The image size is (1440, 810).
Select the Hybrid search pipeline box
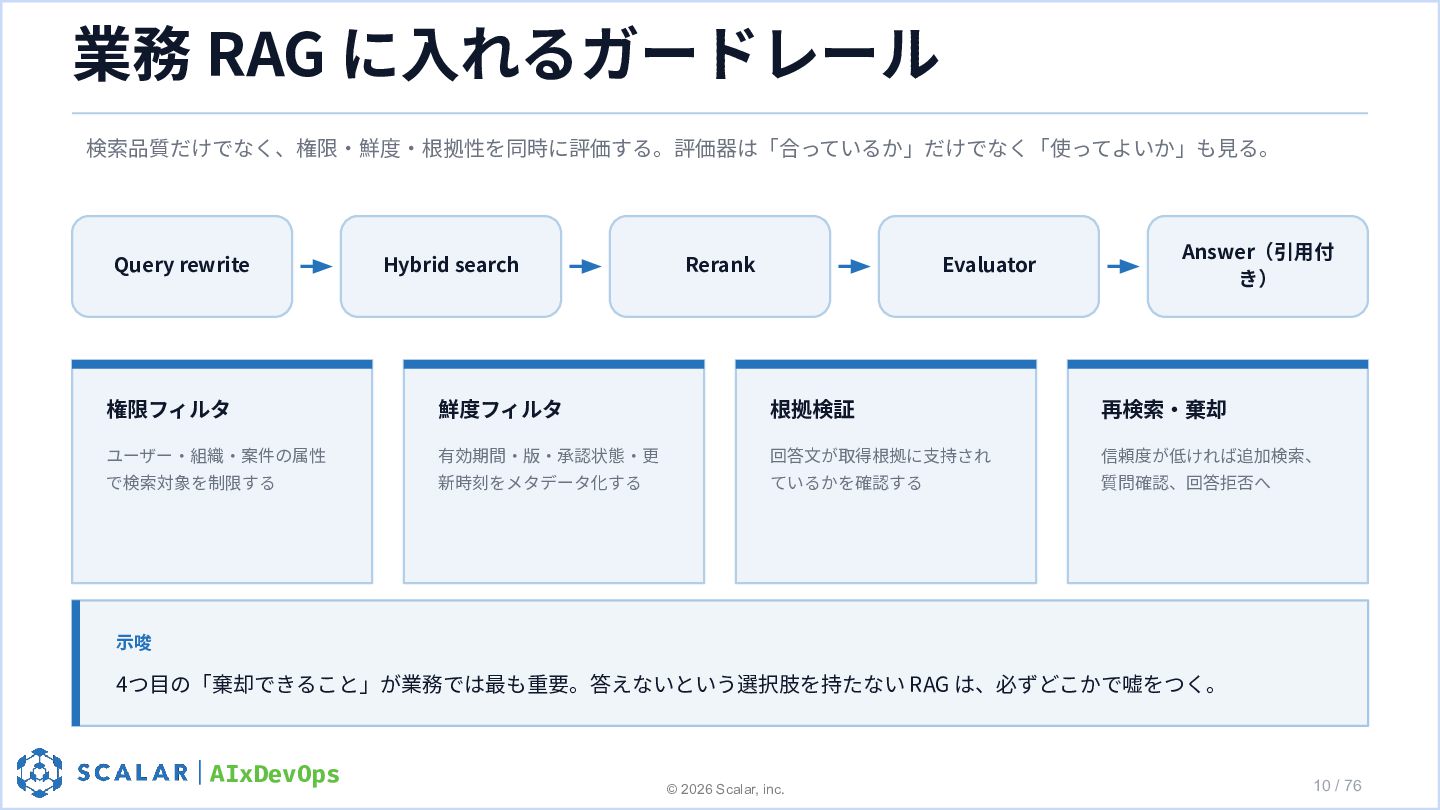tap(451, 266)
